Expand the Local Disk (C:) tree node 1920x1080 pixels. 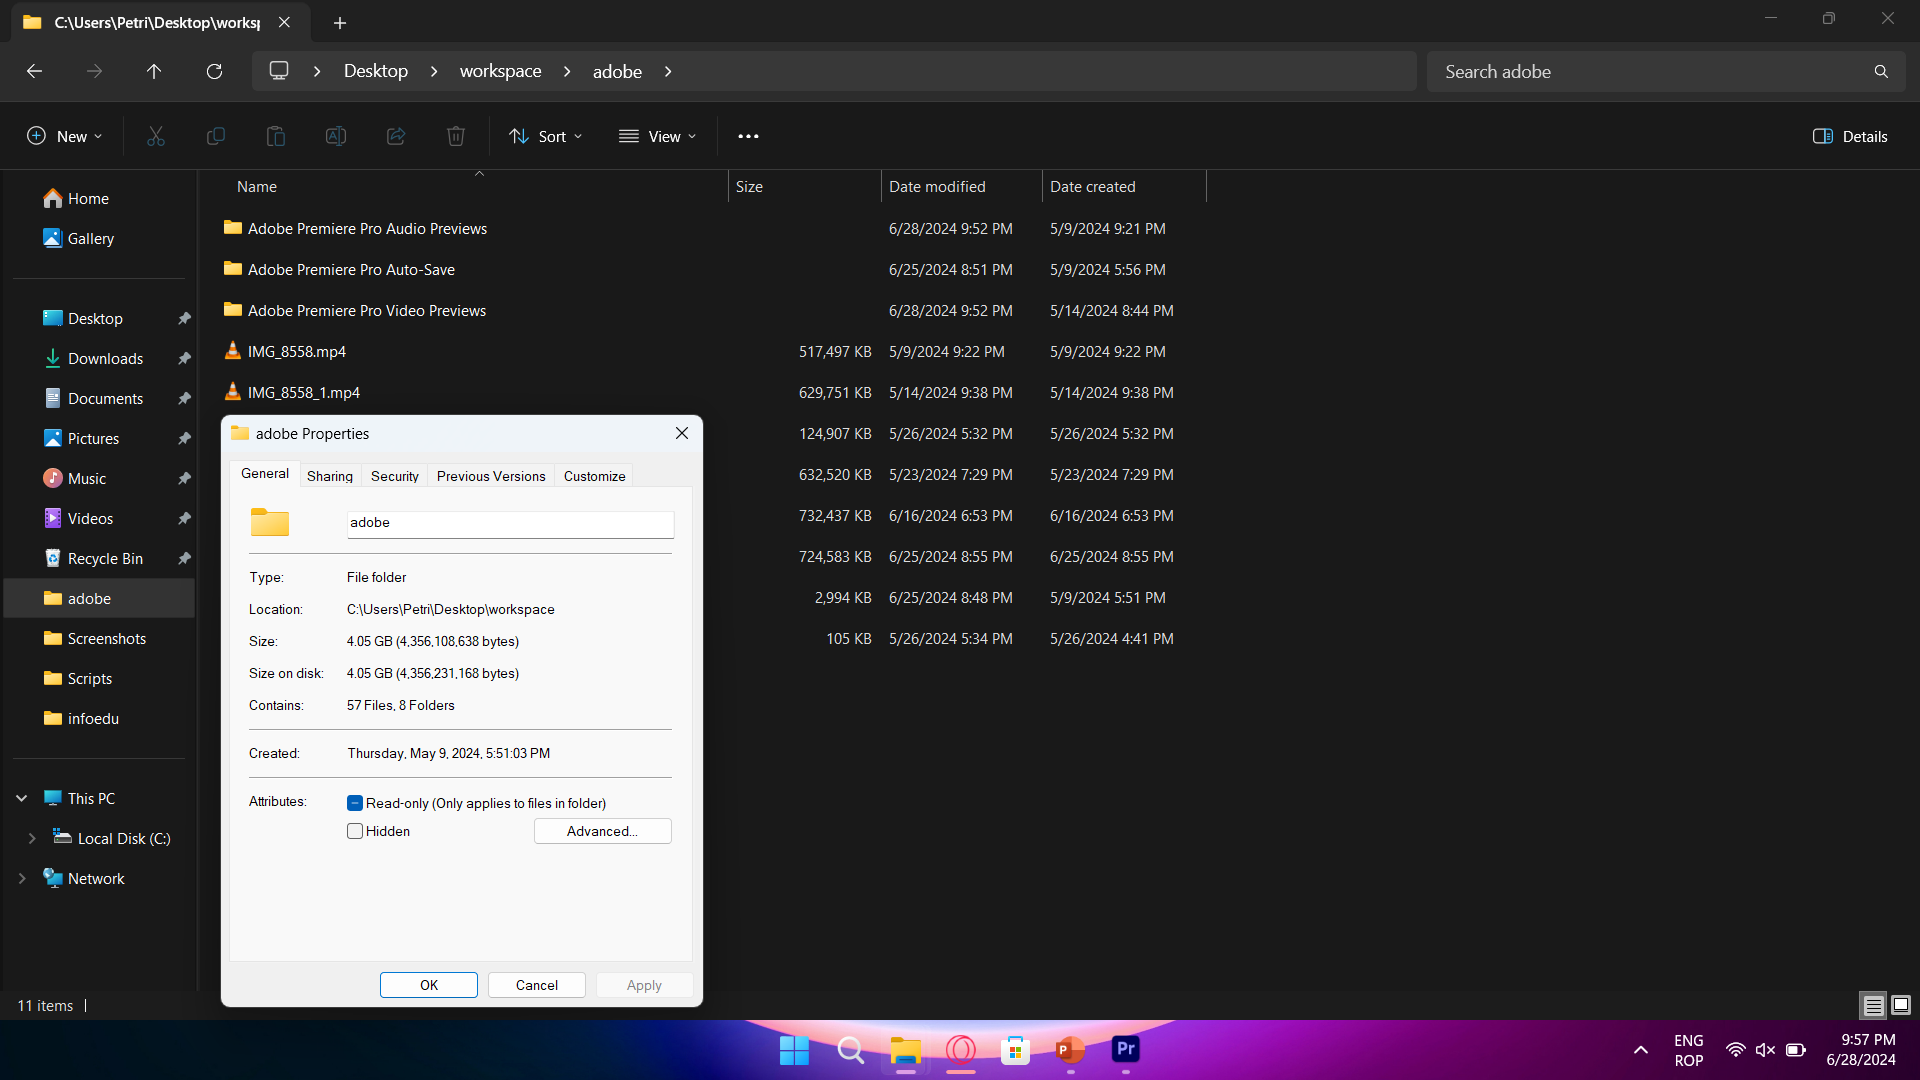point(32,838)
